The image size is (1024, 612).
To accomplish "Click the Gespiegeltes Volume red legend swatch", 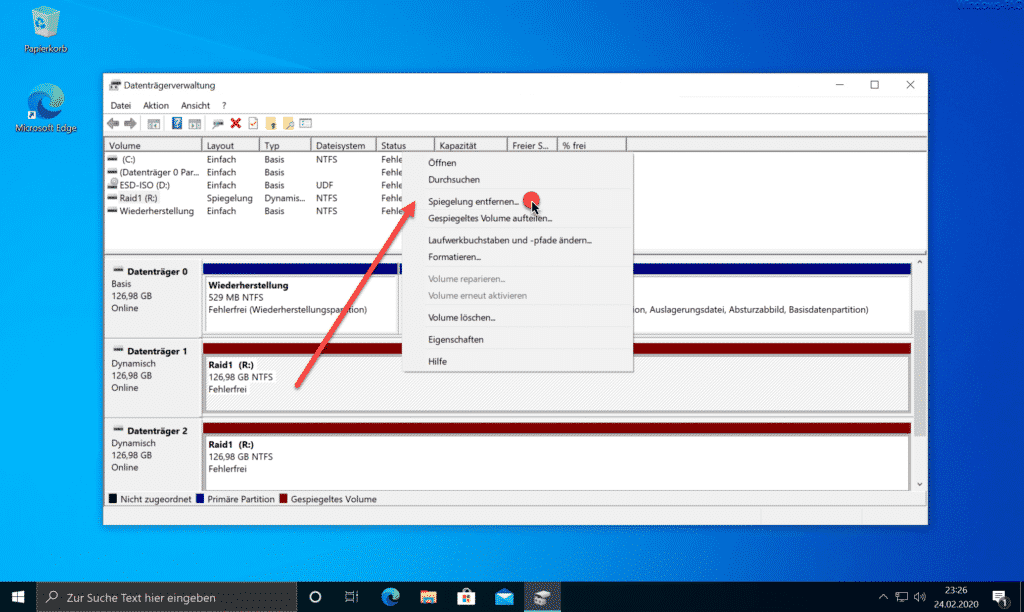I will (283, 498).
